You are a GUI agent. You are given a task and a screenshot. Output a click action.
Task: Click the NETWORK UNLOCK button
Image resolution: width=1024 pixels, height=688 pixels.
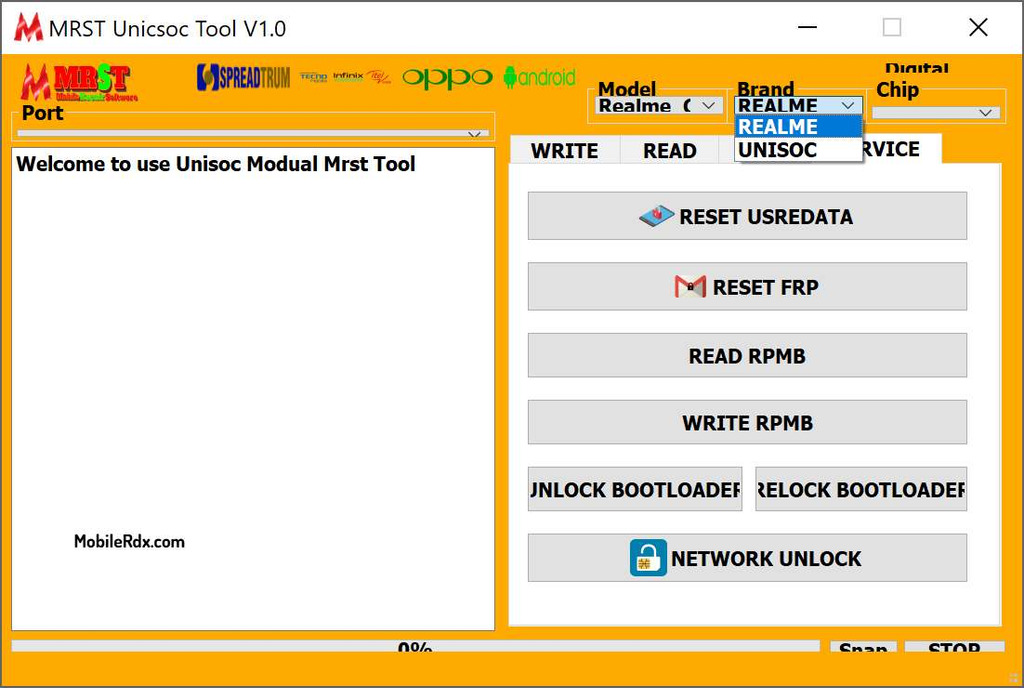point(747,558)
